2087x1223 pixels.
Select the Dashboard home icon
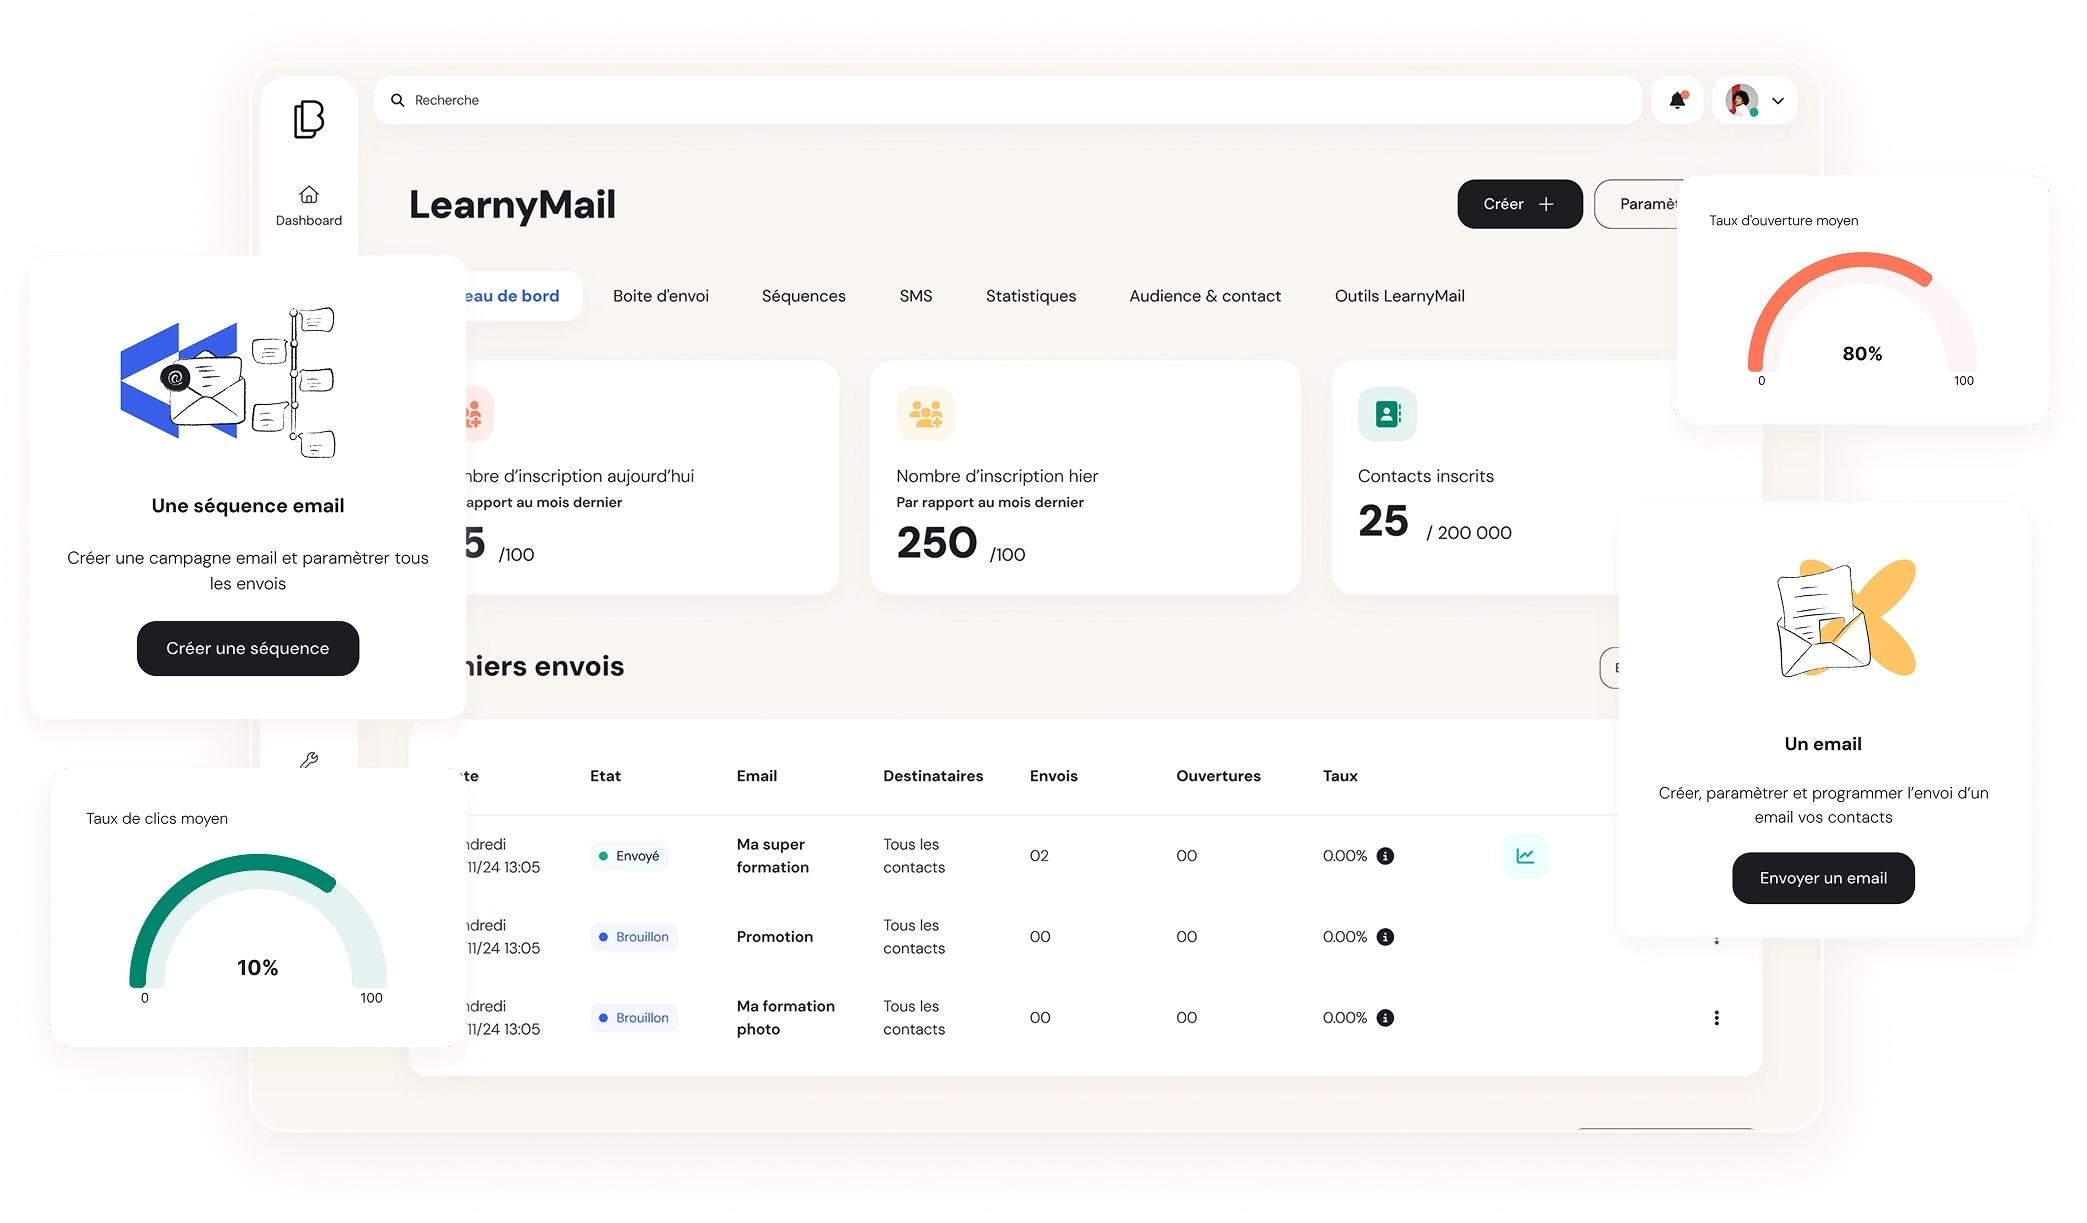pyautogui.click(x=309, y=195)
